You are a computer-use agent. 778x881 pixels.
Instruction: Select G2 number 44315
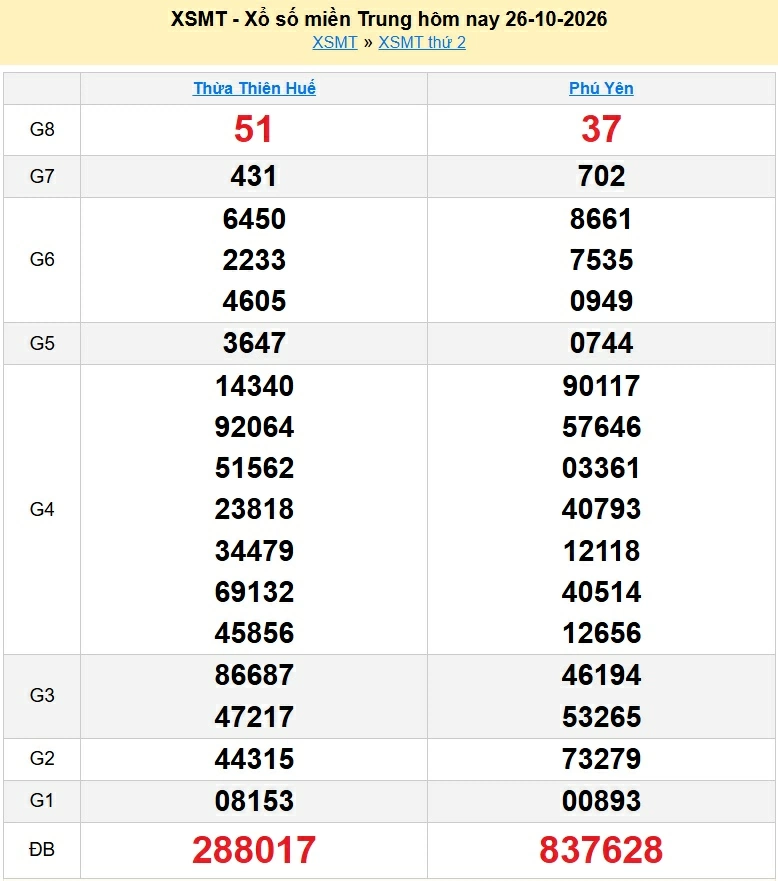tap(254, 759)
